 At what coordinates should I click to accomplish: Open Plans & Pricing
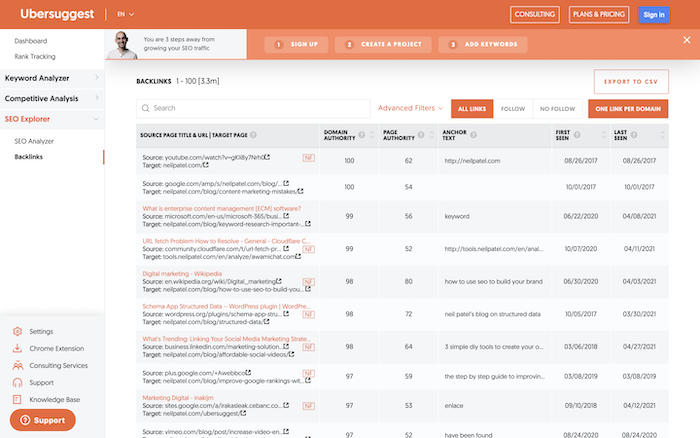point(599,14)
